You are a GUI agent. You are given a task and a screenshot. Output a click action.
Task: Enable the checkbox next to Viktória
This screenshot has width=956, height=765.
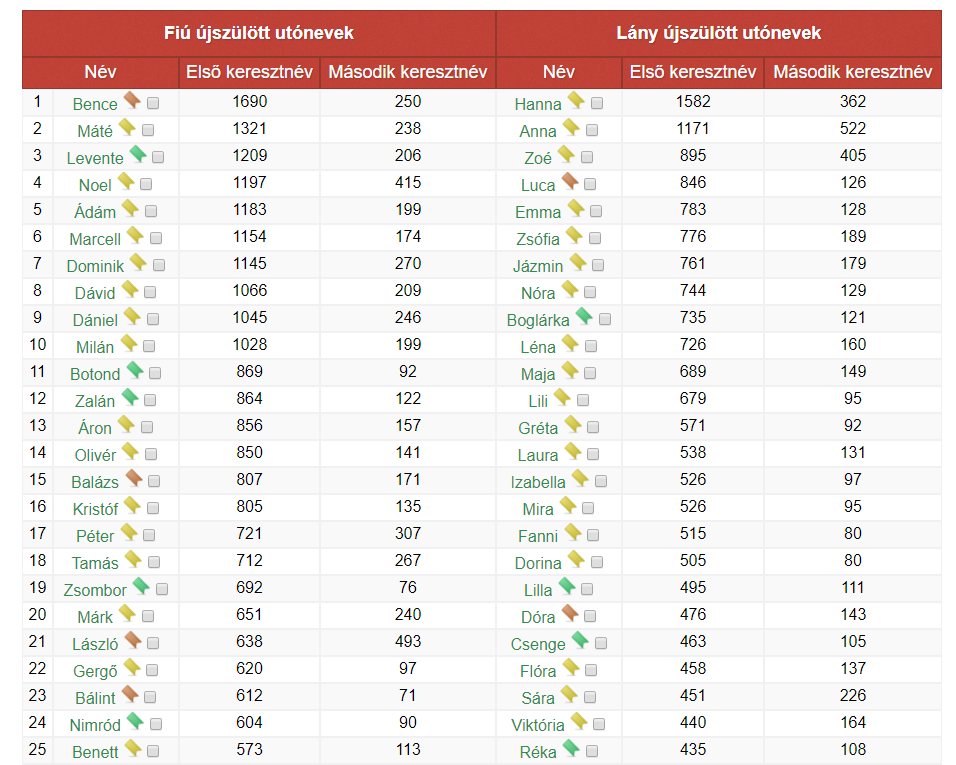click(x=600, y=724)
